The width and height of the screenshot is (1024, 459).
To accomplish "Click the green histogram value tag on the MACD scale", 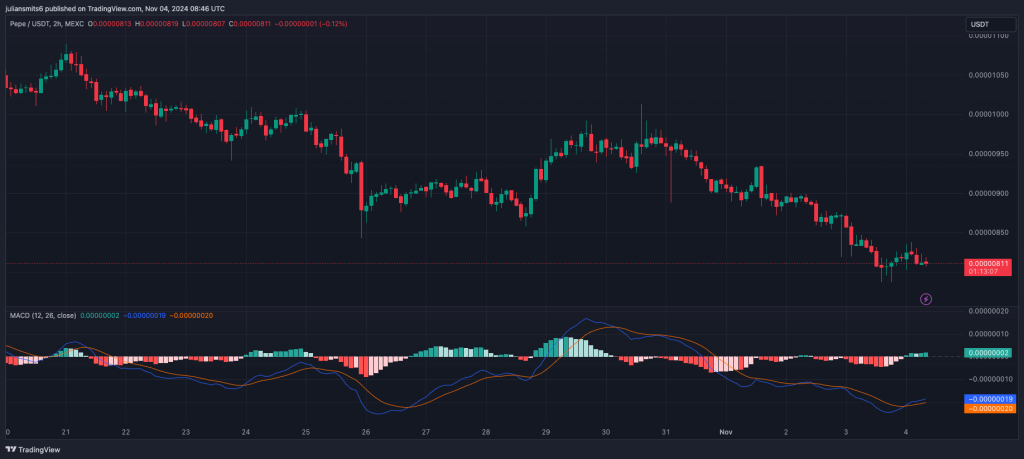I will tap(987, 353).
